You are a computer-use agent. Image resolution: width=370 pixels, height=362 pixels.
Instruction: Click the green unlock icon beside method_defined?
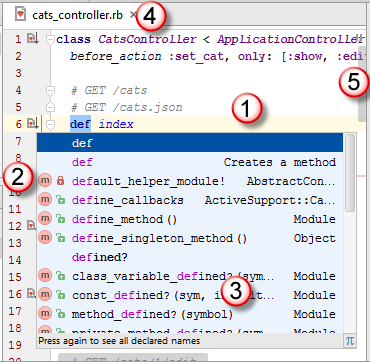60,314
